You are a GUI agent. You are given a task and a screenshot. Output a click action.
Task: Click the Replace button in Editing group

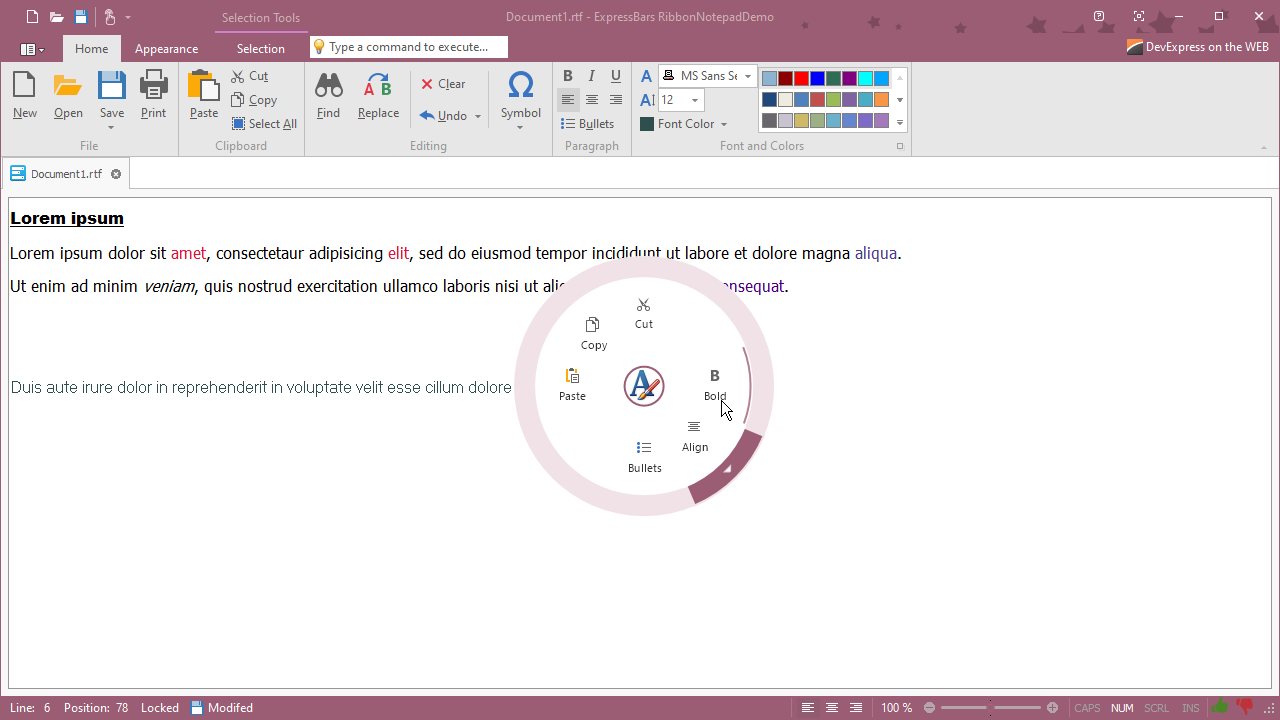[x=378, y=96]
